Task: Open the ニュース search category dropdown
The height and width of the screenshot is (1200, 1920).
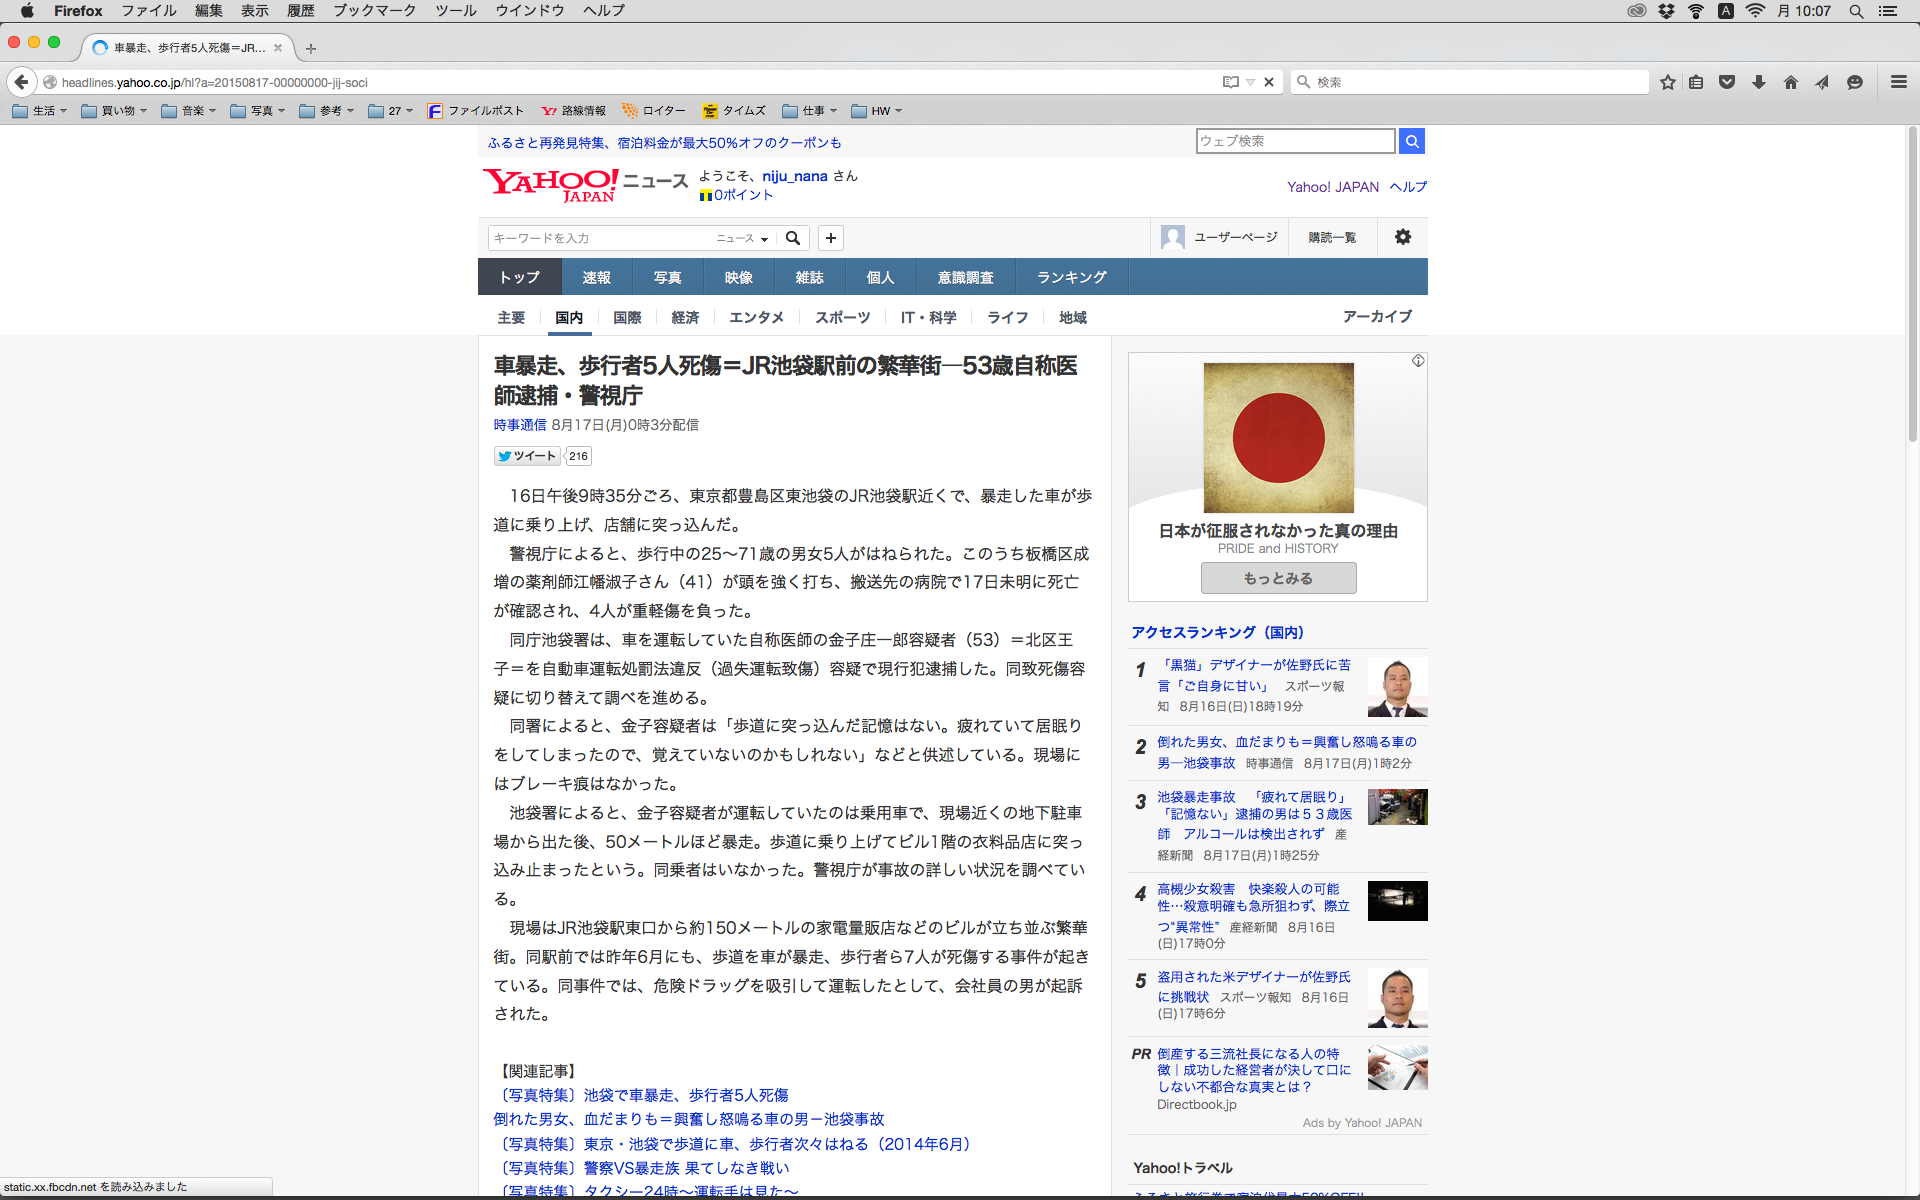Action: 742,238
